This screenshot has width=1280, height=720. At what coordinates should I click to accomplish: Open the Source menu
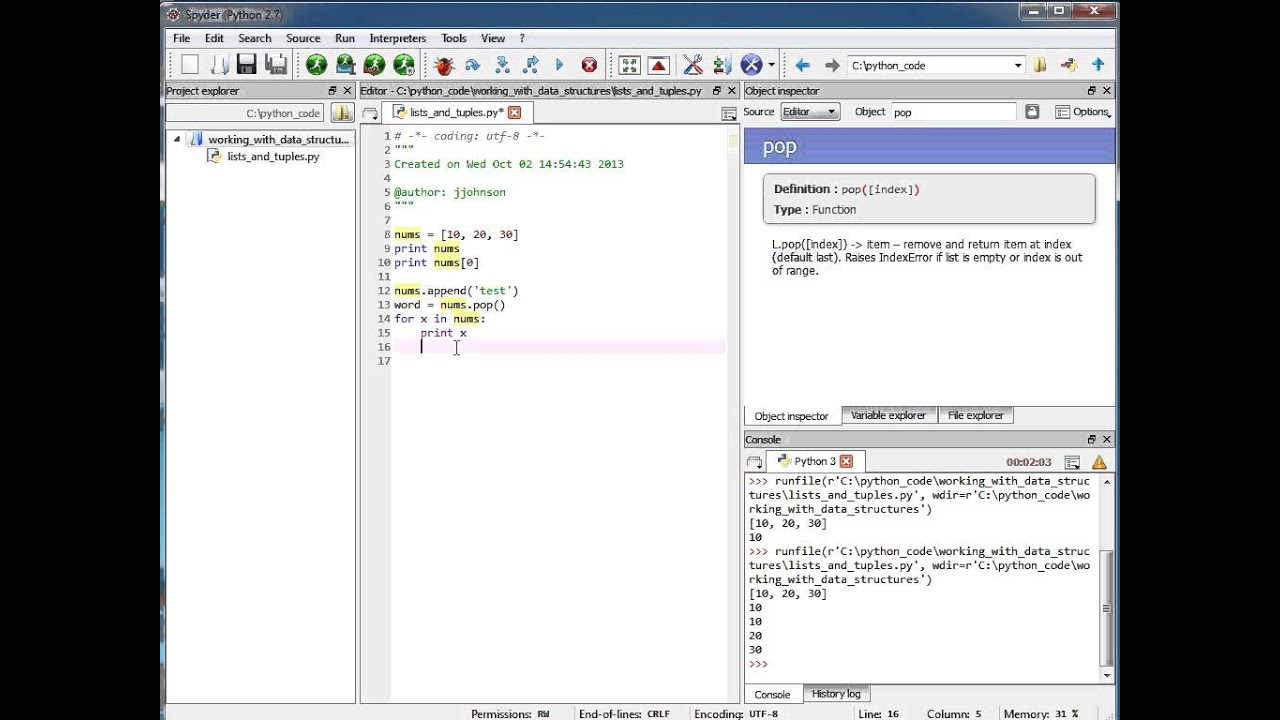coord(303,38)
